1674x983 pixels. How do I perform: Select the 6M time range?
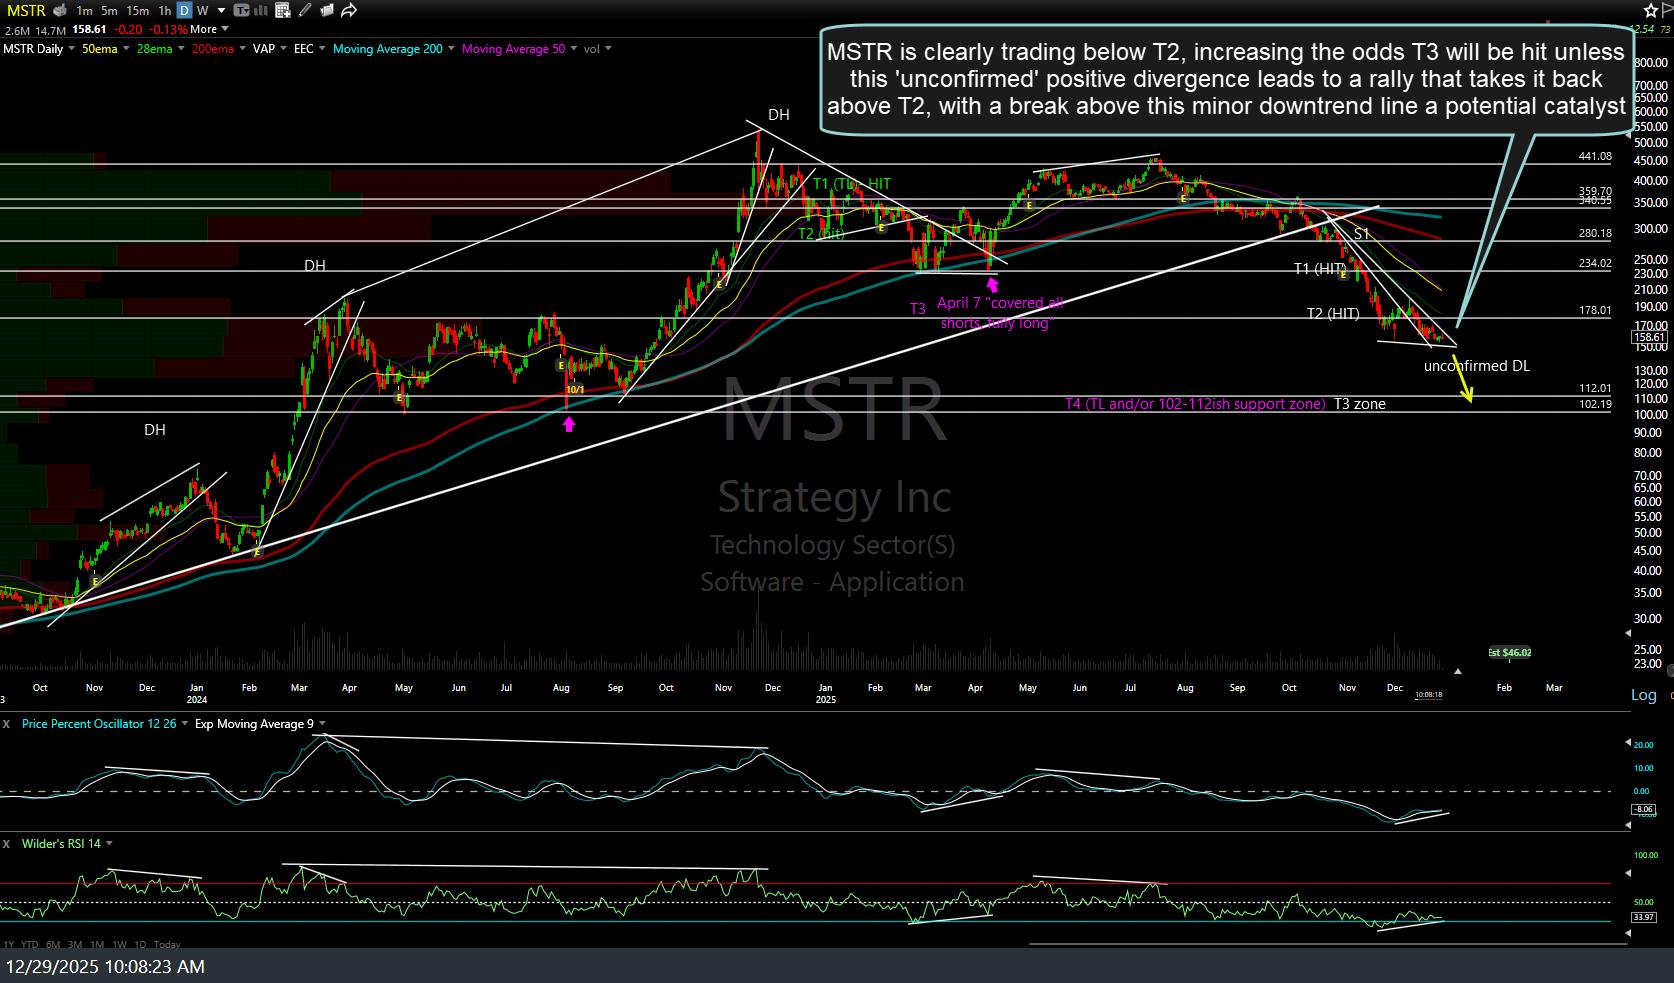click(53, 945)
